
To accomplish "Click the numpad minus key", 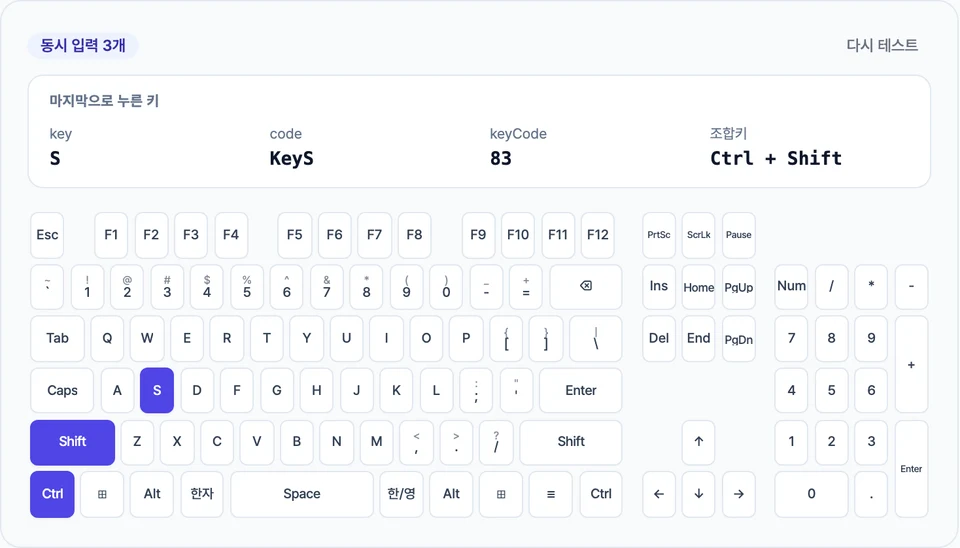I will [911, 287].
